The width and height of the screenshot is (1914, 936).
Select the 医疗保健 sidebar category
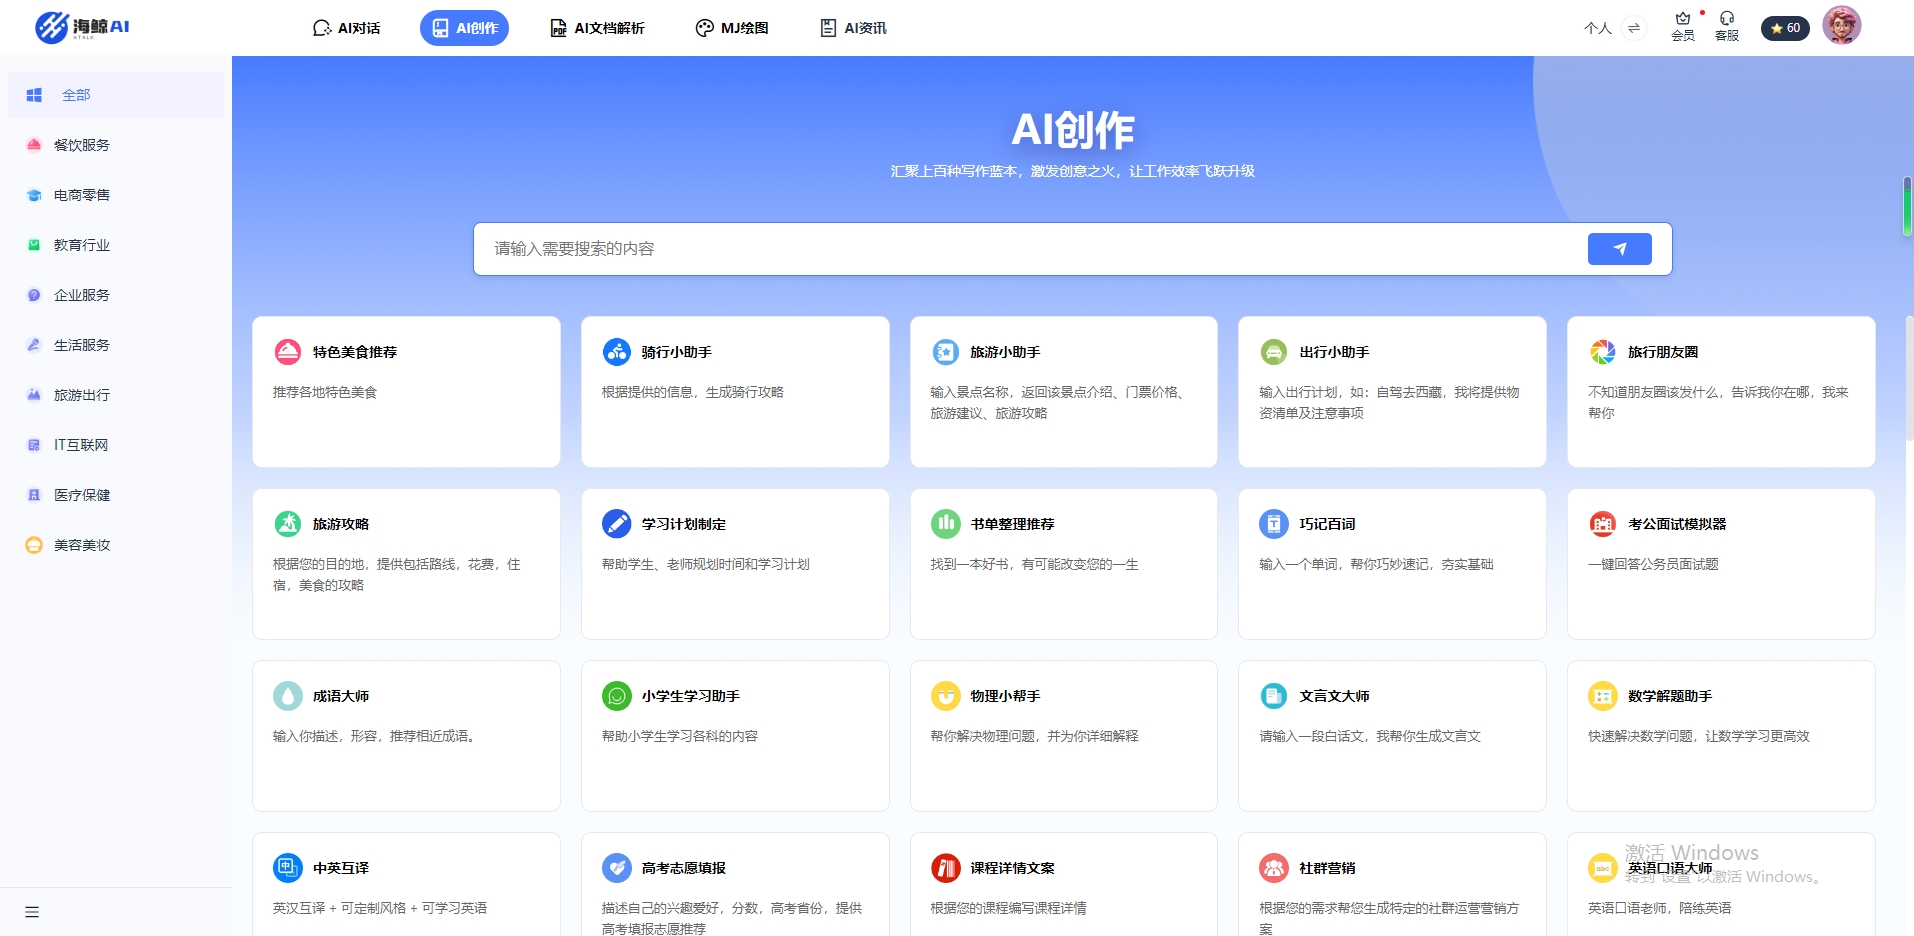tap(116, 495)
